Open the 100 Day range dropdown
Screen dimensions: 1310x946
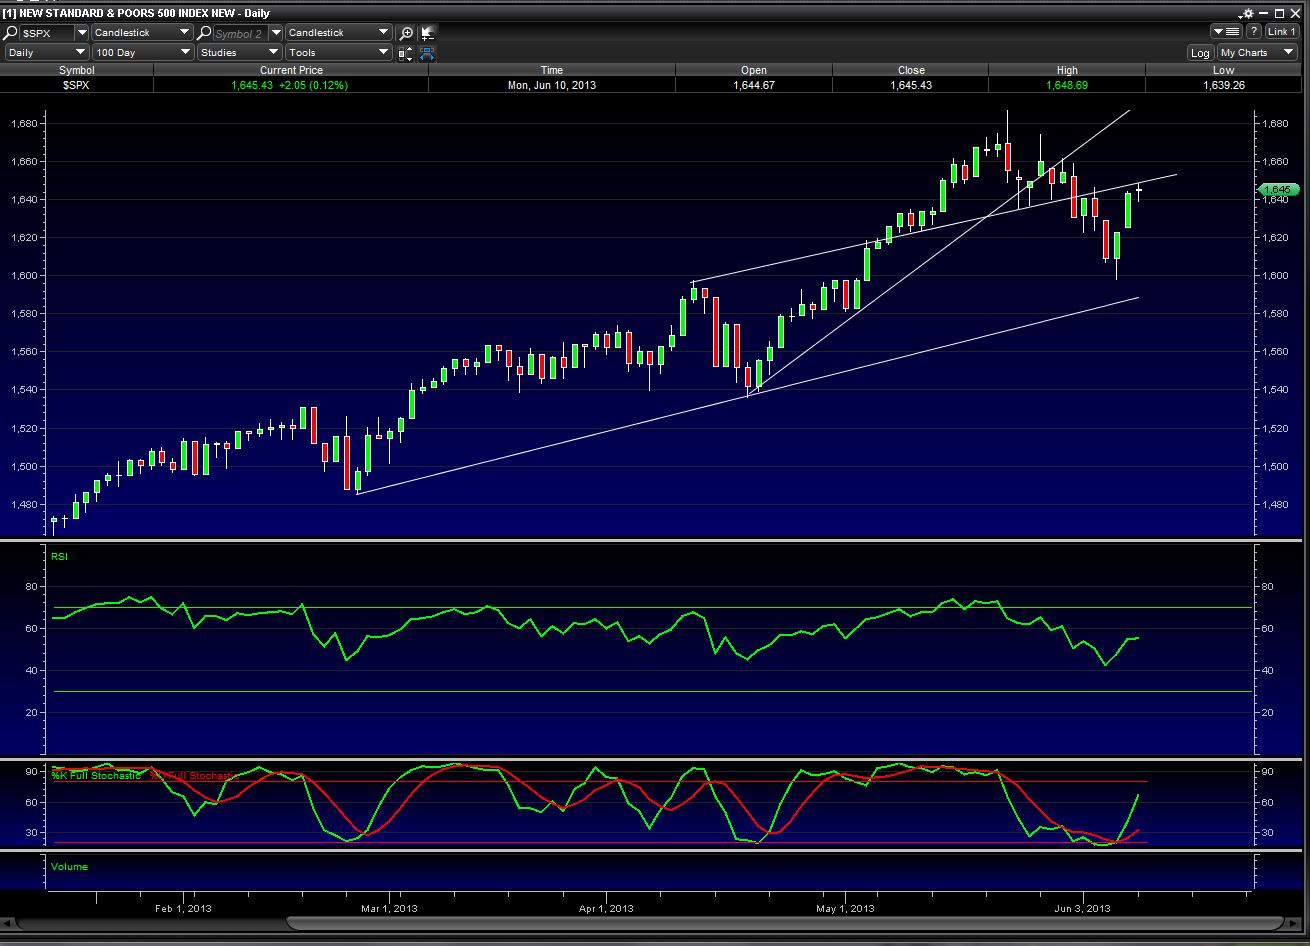[x=142, y=53]
